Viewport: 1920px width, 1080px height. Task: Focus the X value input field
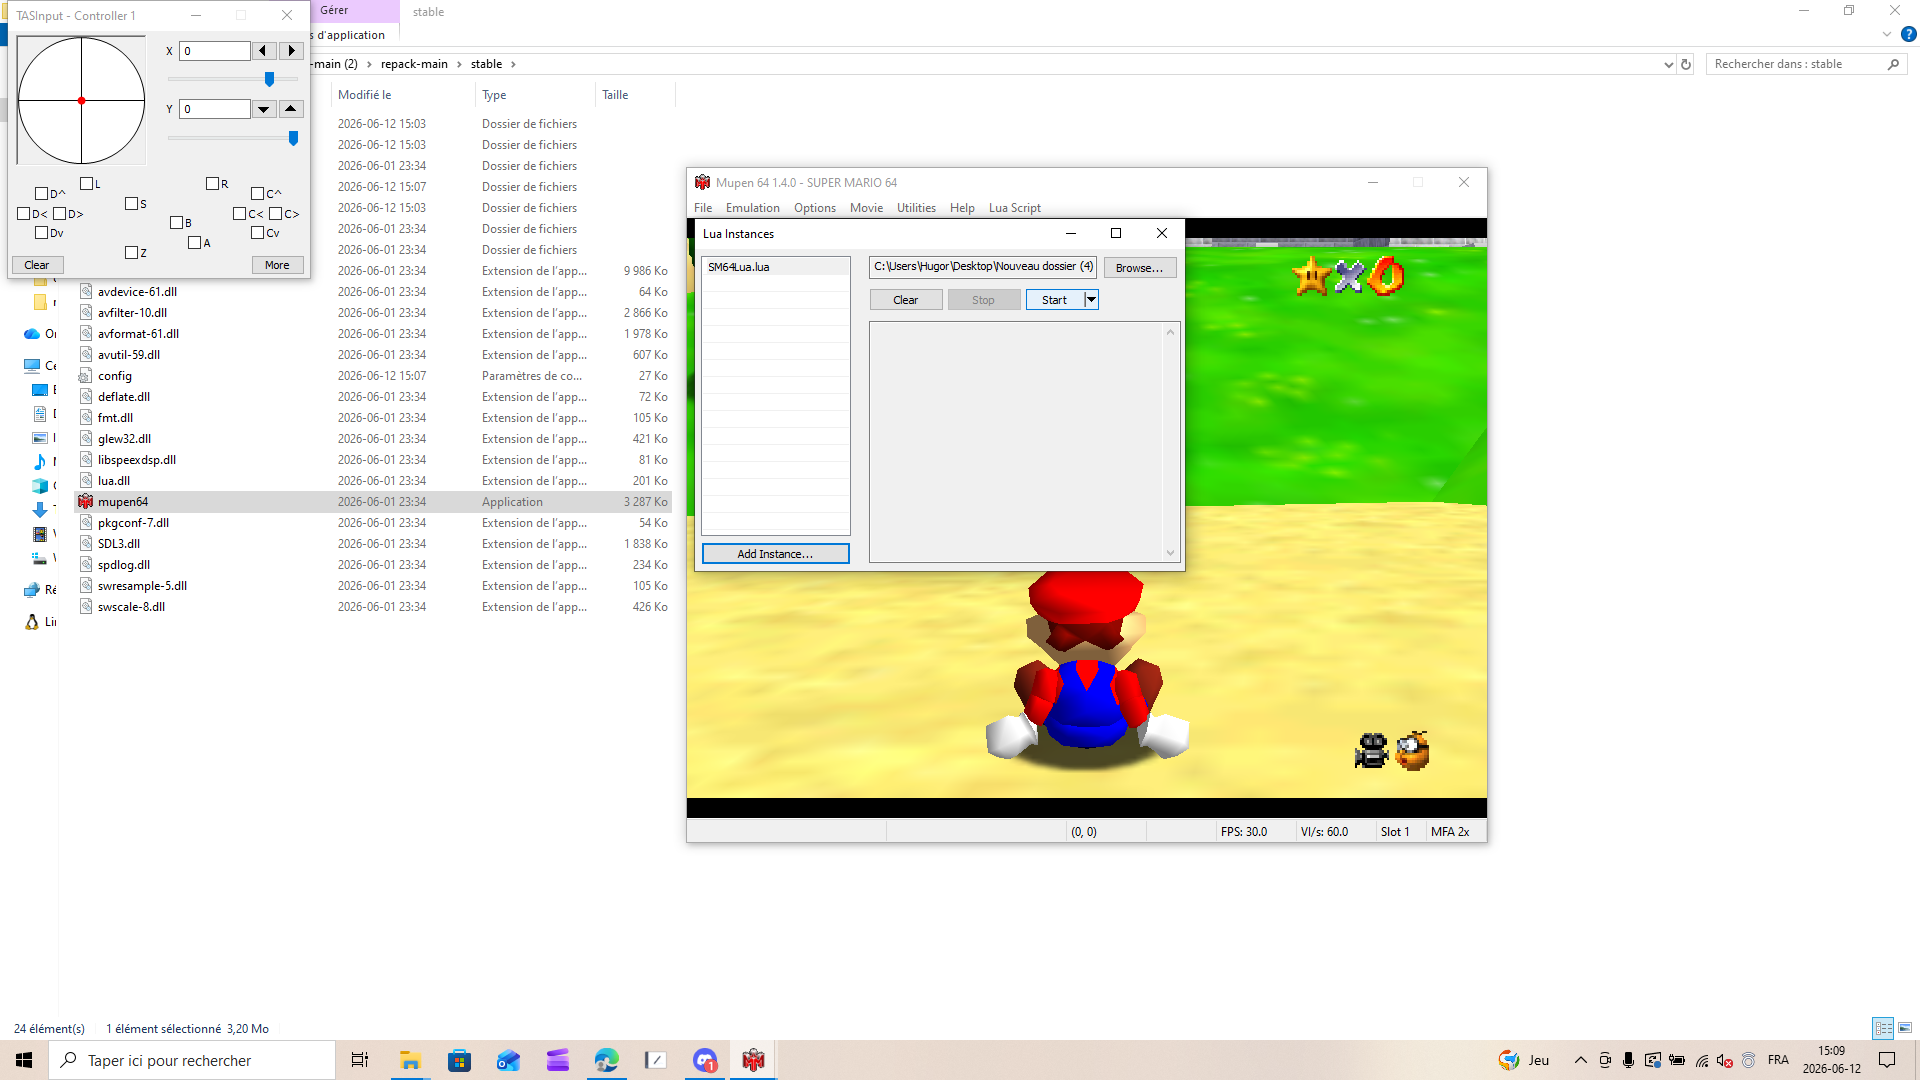215,51
